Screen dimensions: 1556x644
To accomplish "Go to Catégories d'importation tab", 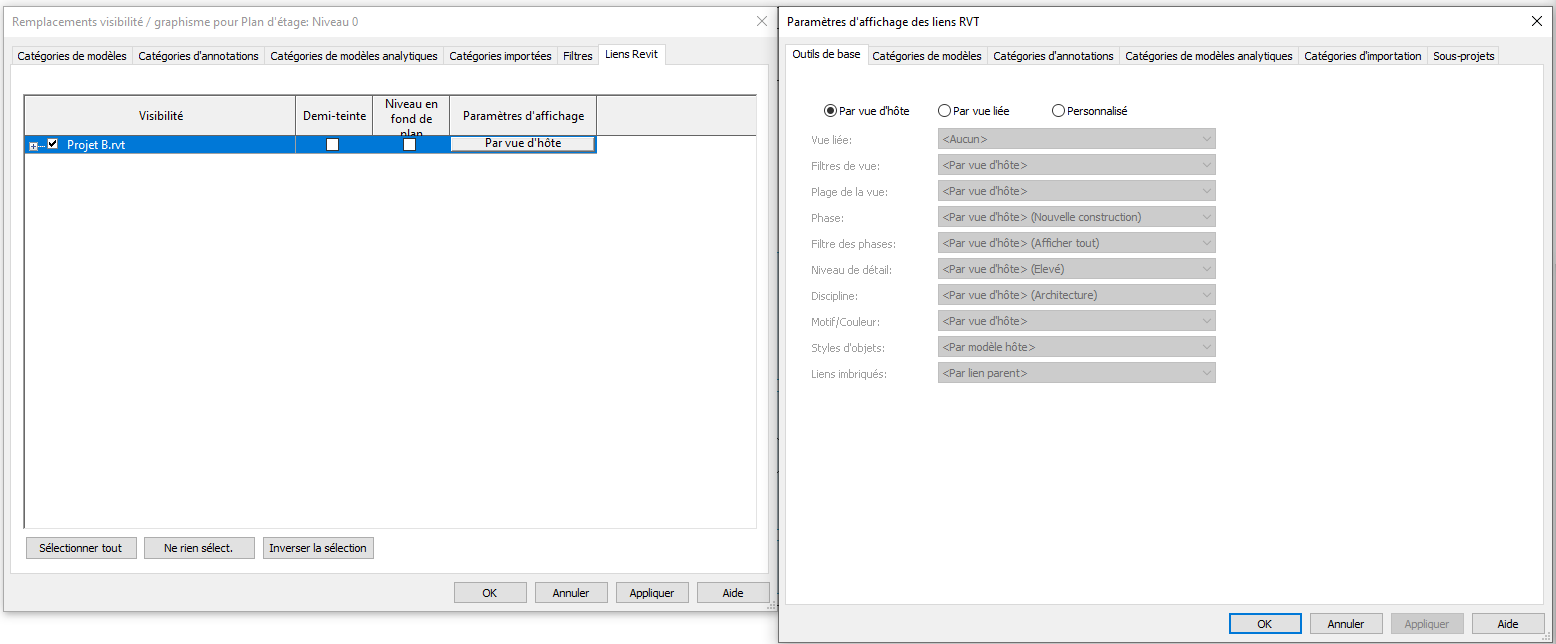I will [1362, 56].
